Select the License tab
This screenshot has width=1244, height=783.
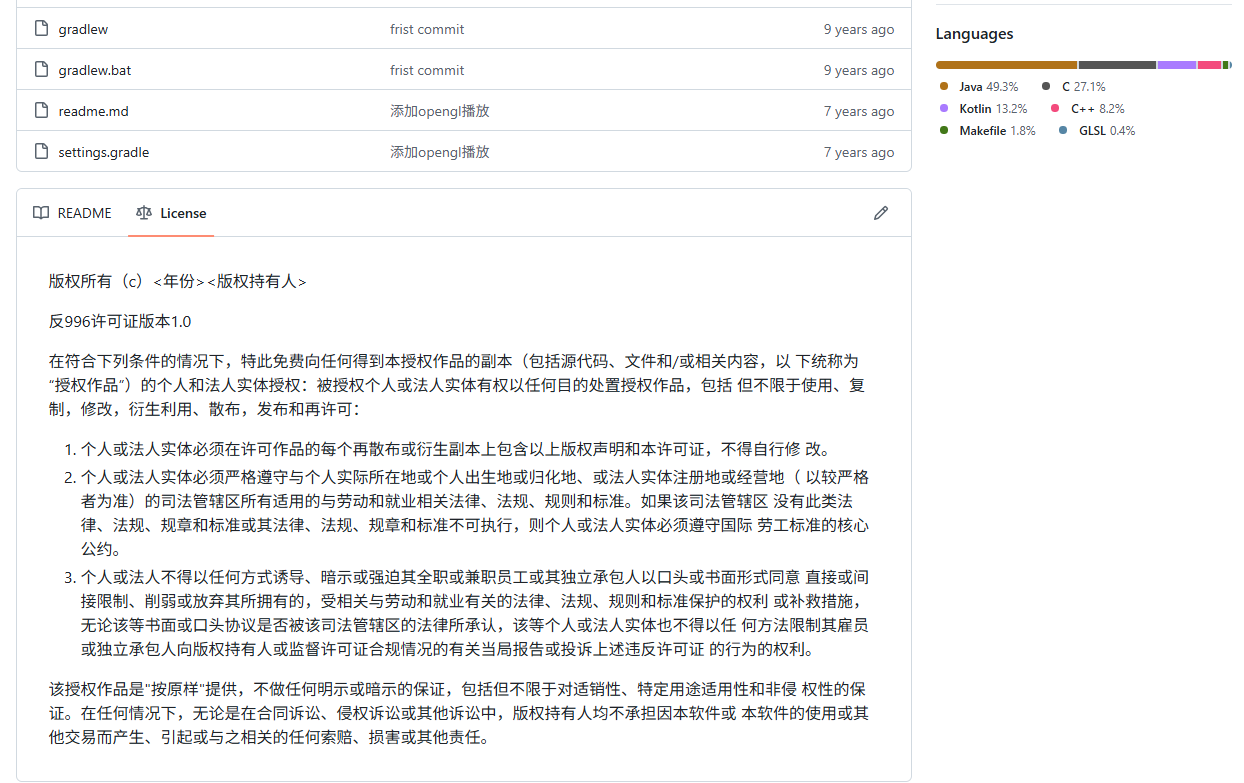(171, 213)
